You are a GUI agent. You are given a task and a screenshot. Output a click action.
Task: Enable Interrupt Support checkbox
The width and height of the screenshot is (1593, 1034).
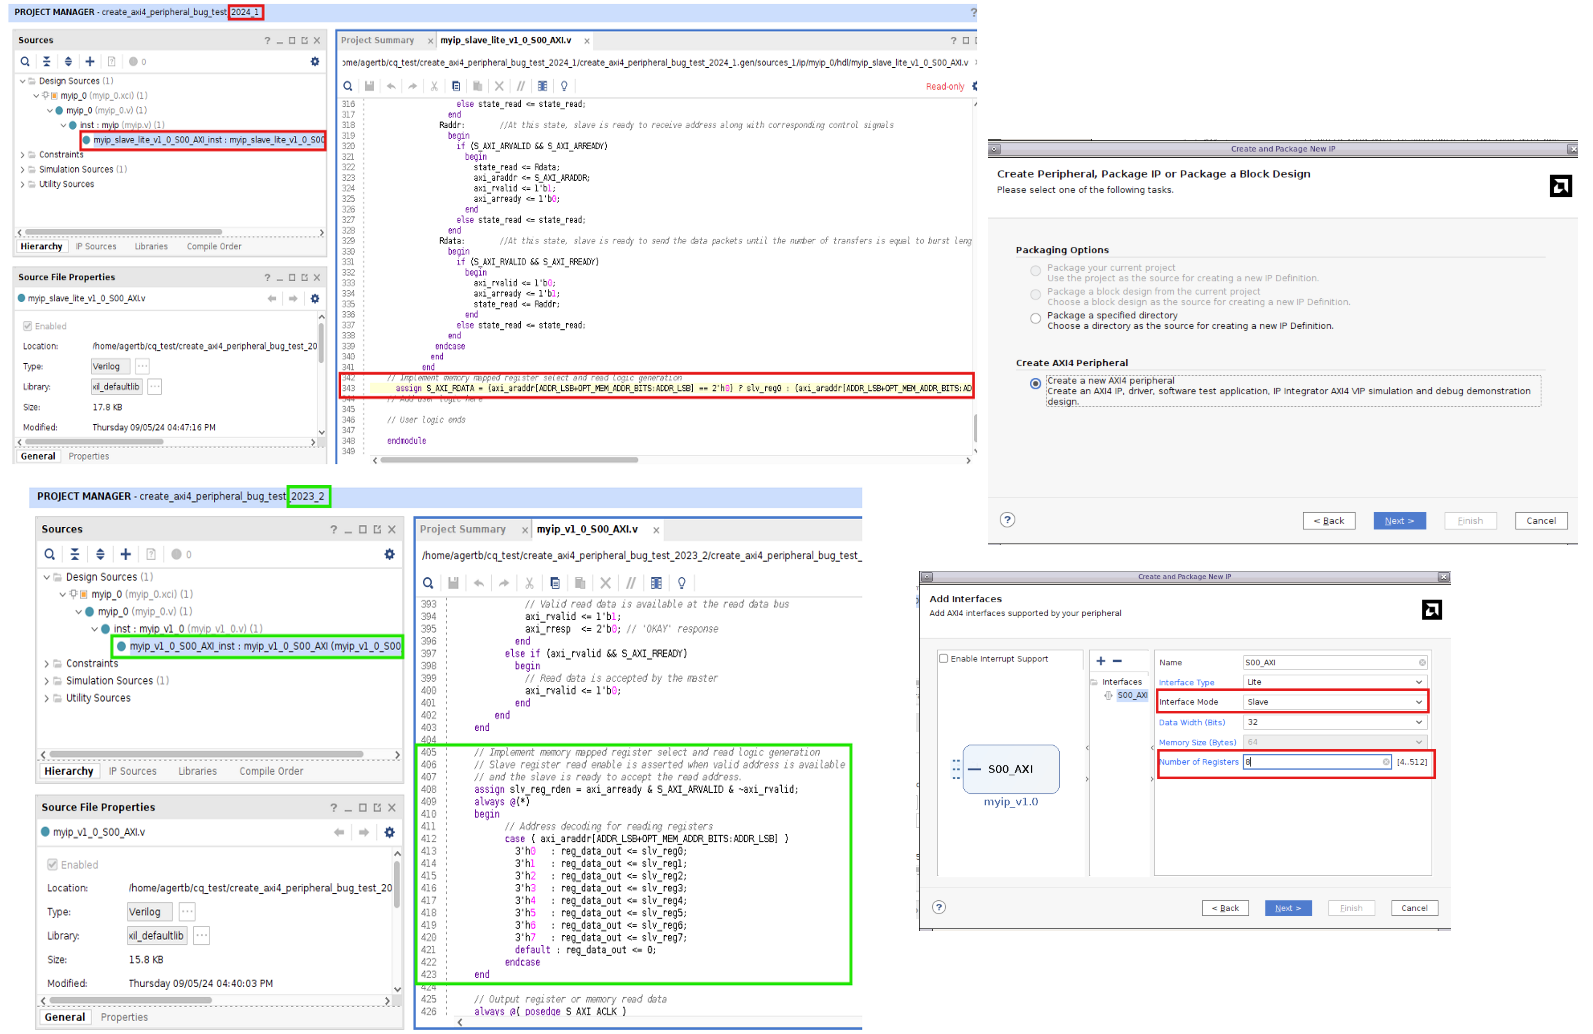tap(944, 659)
